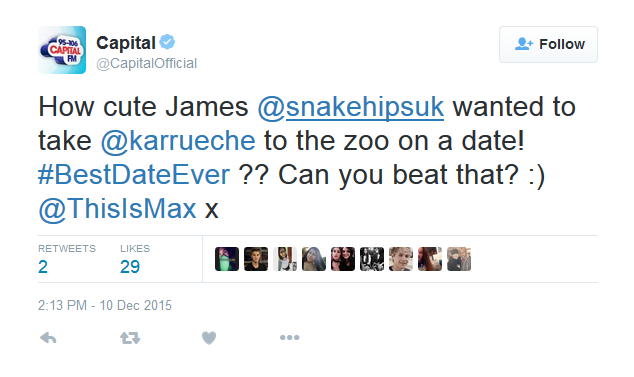Retweet using the retweet arrows icon
The height and width of the screenshot is (377, 634).
[x=130, y=338]
